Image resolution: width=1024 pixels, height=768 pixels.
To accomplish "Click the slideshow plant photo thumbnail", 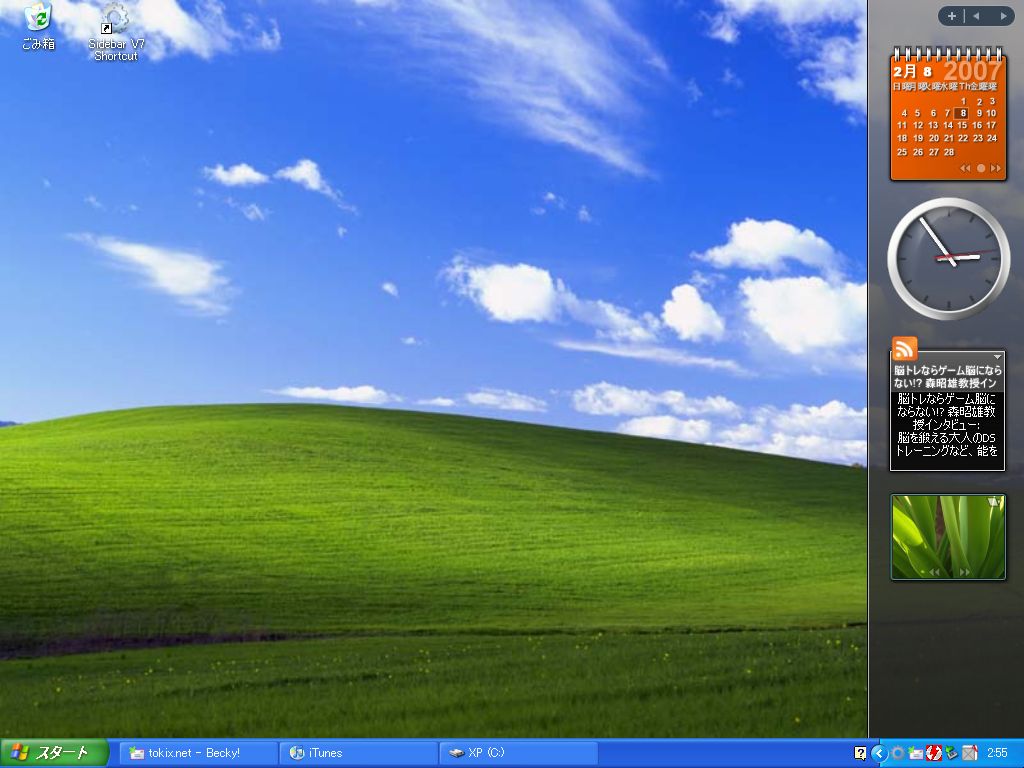I will [948, 537].
